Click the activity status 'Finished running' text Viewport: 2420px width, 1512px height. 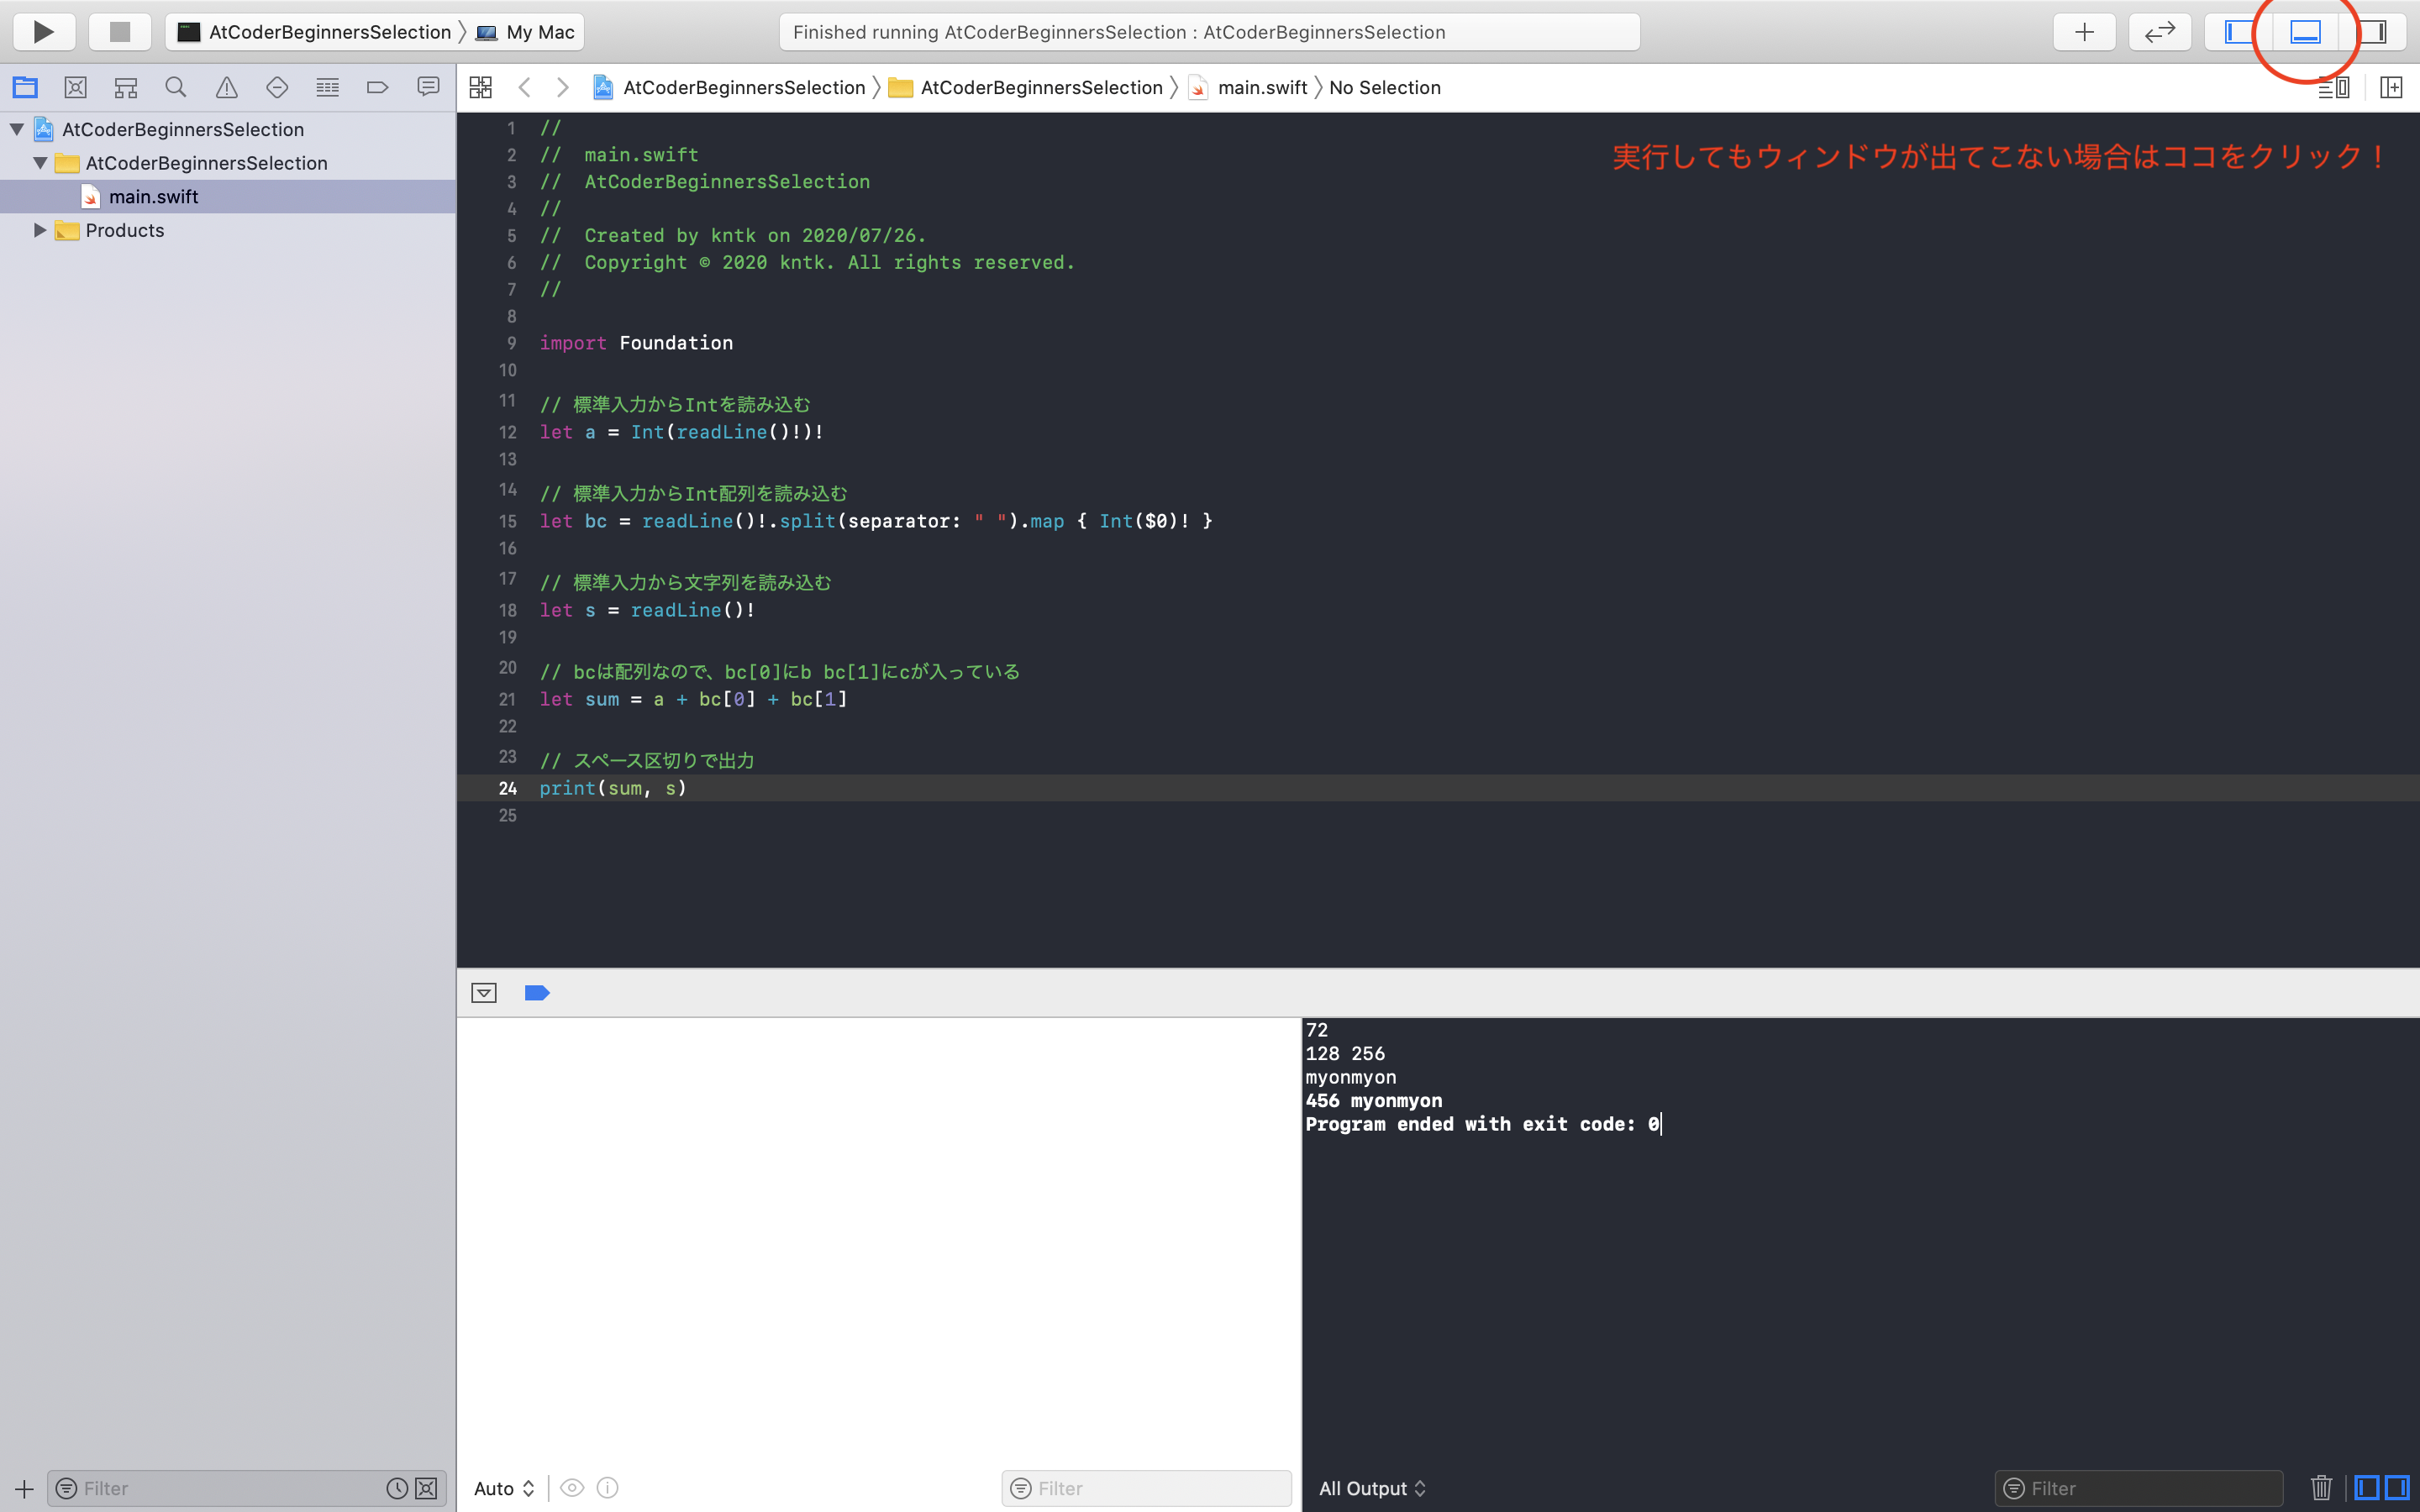pyautogui.click(x=1119, y=32)
